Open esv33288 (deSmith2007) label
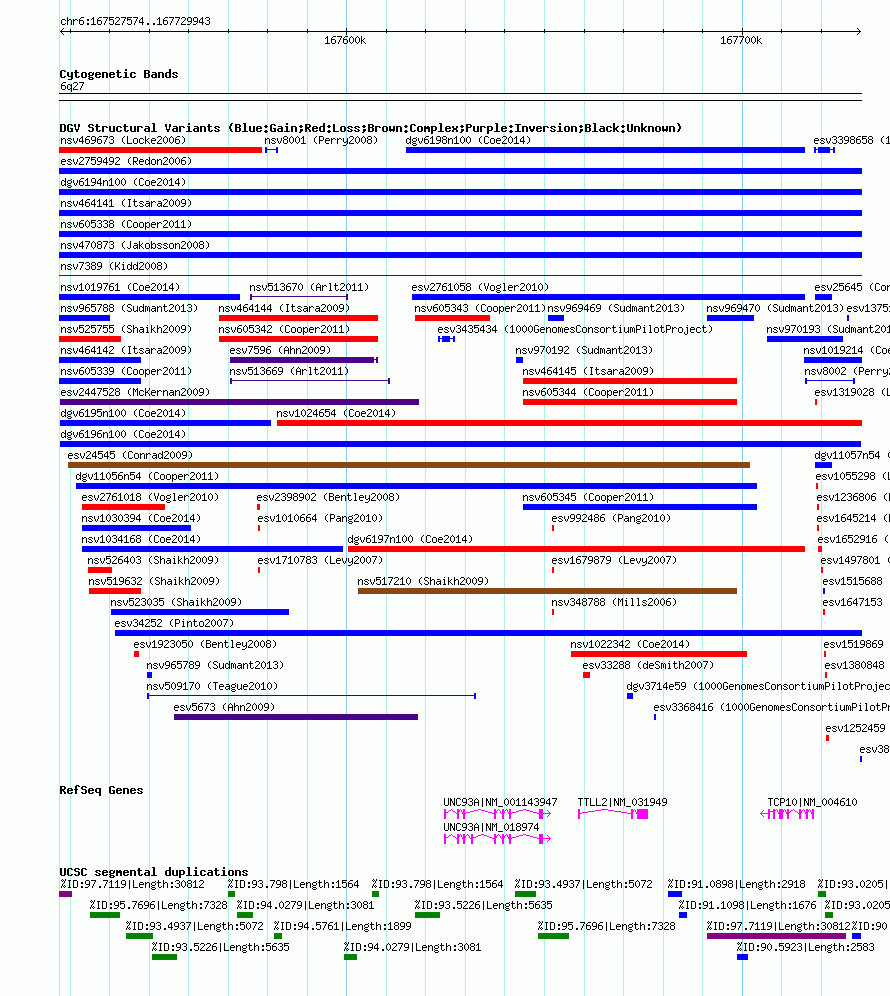 point(648,664)
